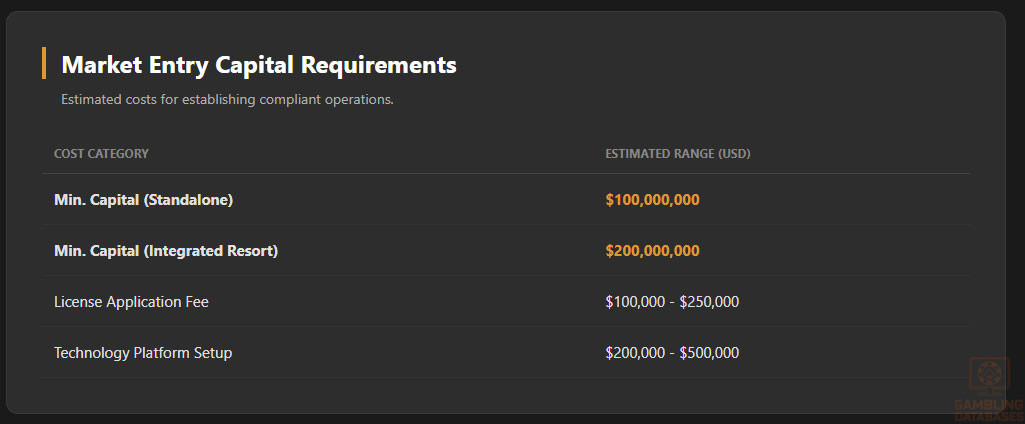
Task: Click the Estimated Range (USD) column header
Action: 677,154
